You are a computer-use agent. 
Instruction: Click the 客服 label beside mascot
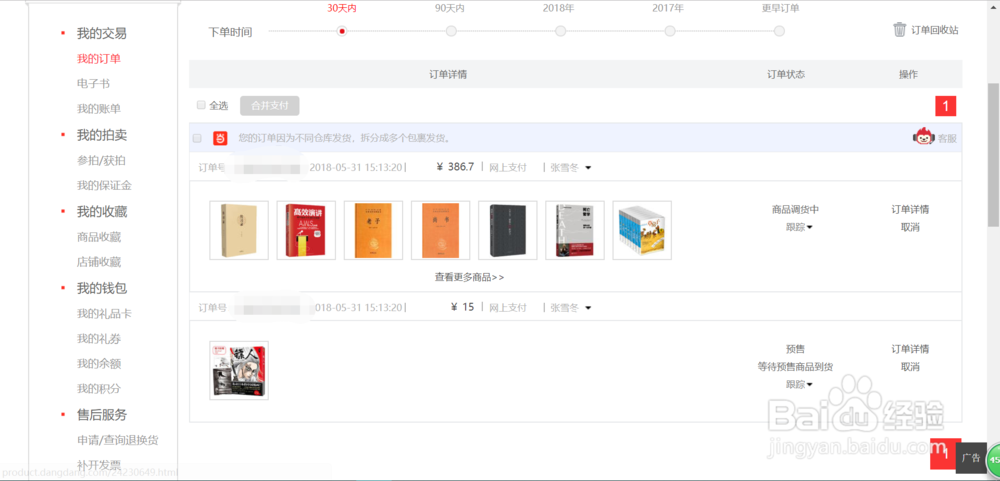[947, 138]
